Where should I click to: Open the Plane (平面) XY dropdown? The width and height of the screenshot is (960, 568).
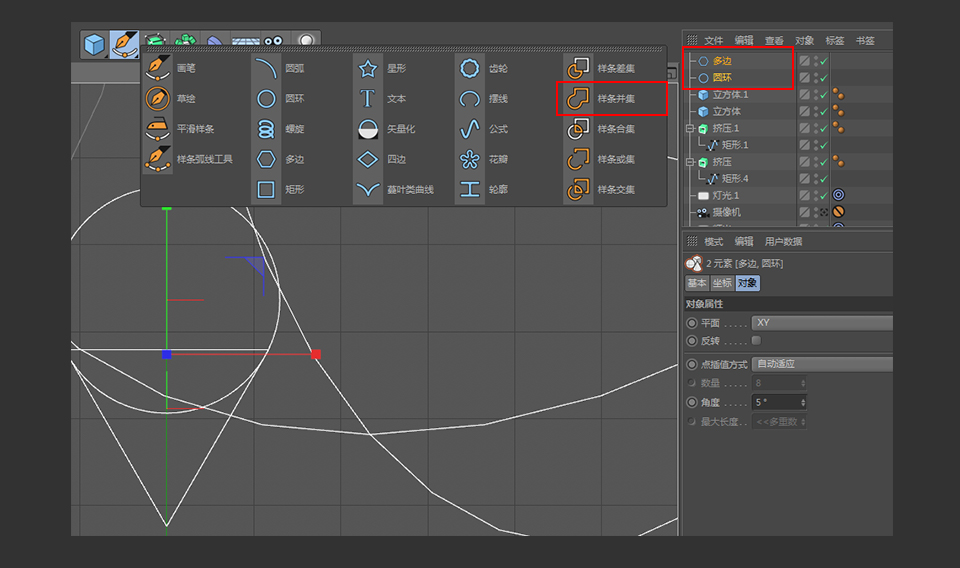[821, 323]
